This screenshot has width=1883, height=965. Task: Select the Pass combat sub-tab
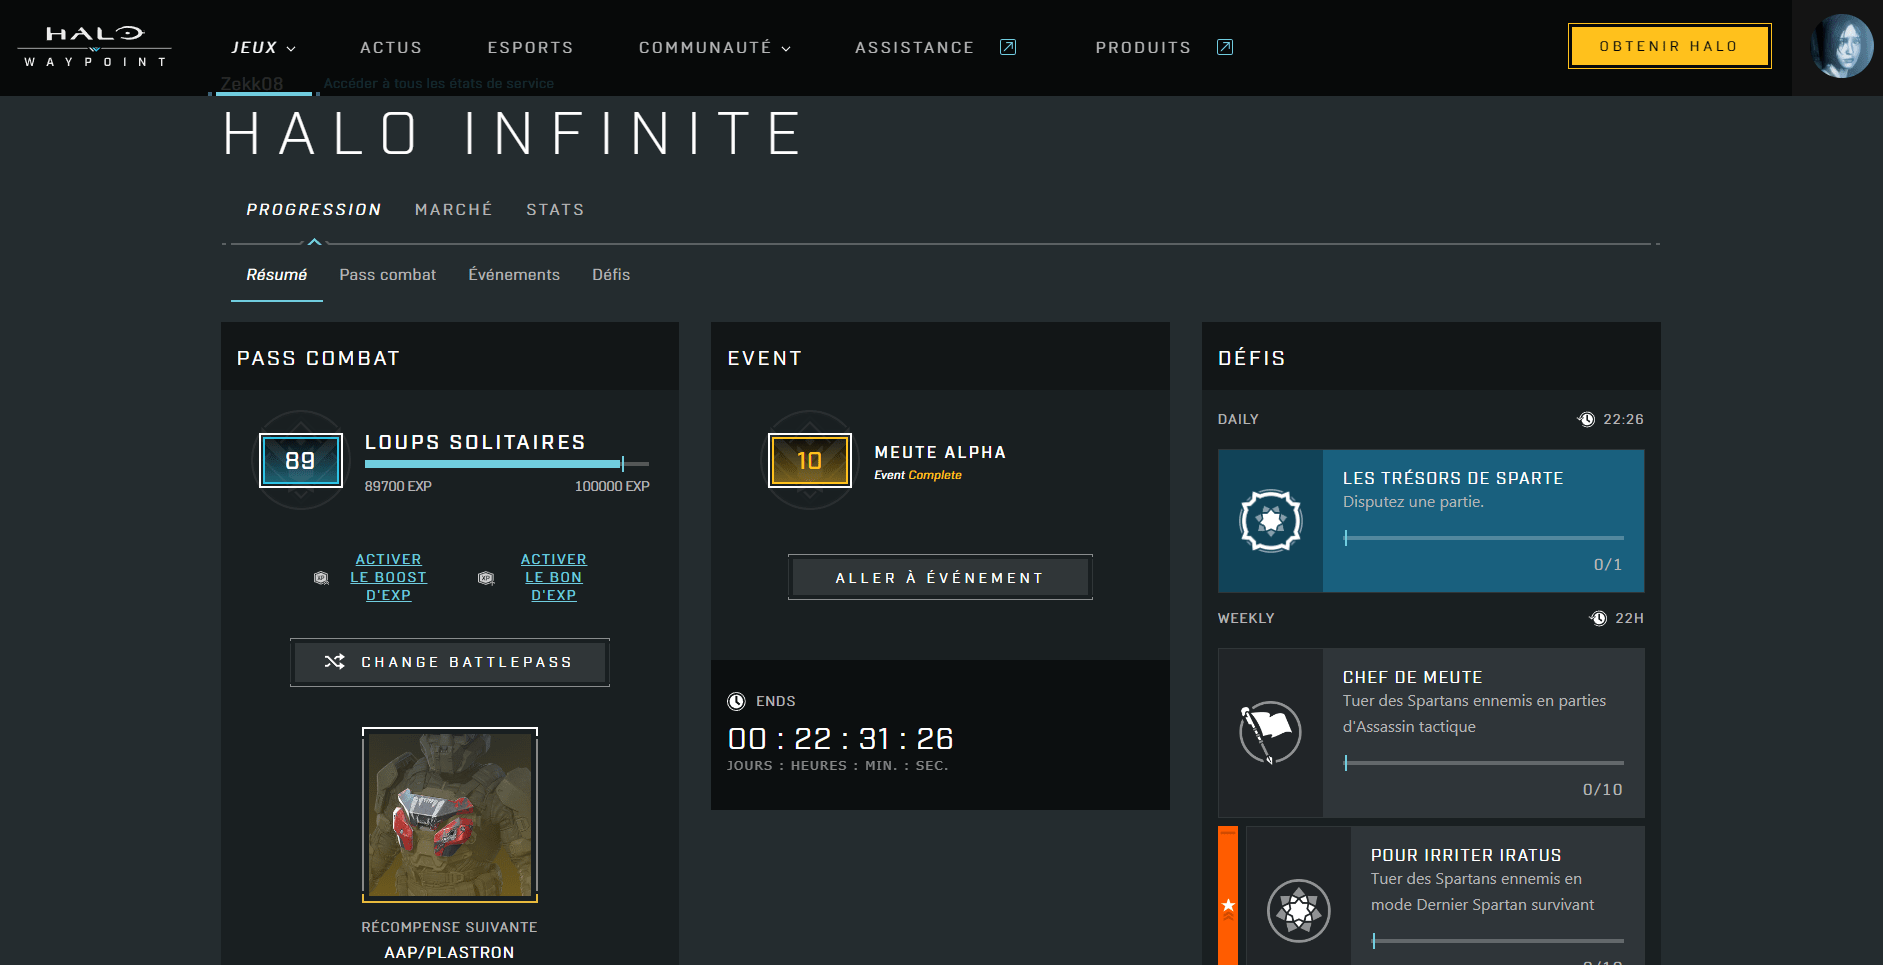(388, 274)
